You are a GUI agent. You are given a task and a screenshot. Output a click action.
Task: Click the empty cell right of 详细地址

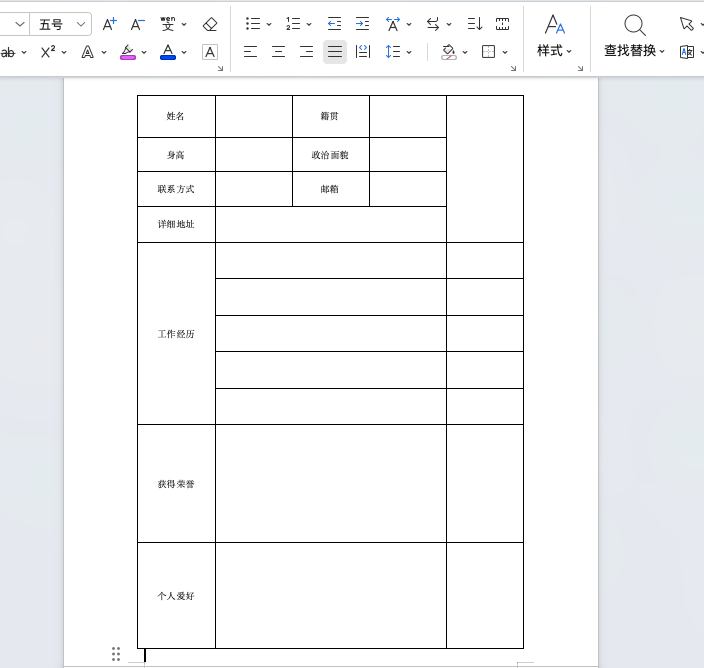pos(331,224)
